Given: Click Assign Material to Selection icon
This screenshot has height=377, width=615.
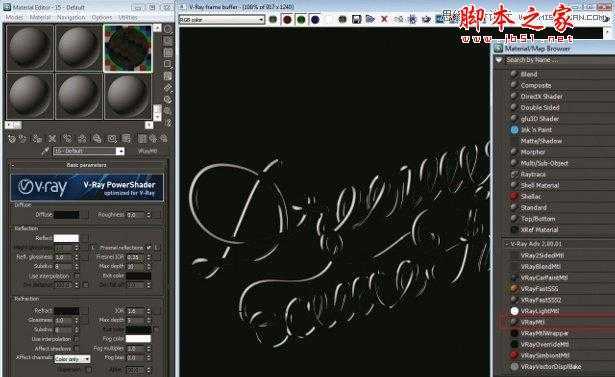Looking at the screenshot, I should click(37, 138).
